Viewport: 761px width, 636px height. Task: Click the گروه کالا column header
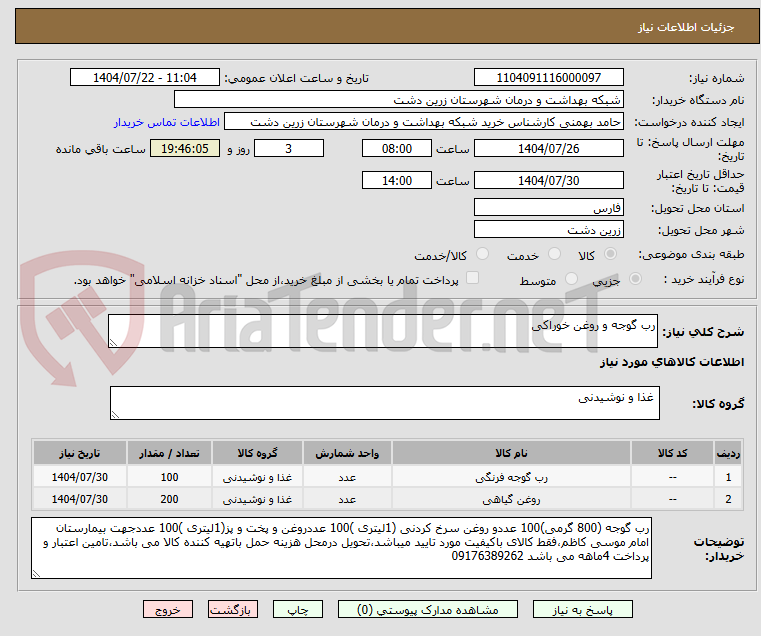pyautogui.click(x=257, y=453)
